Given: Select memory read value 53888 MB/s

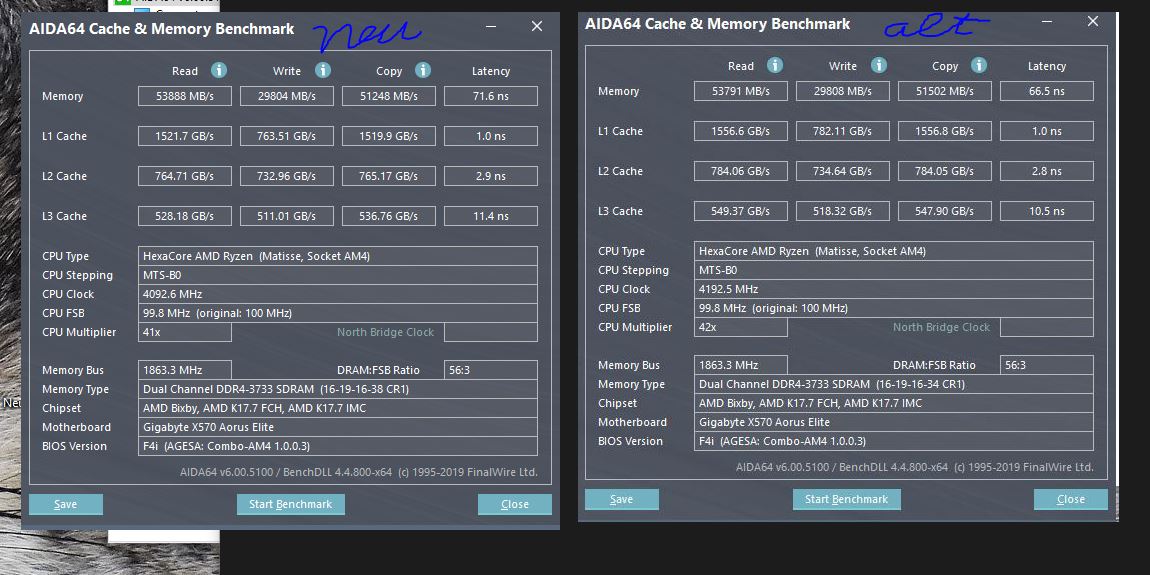Looking at the screenshot, I should (x=185, y=96).
